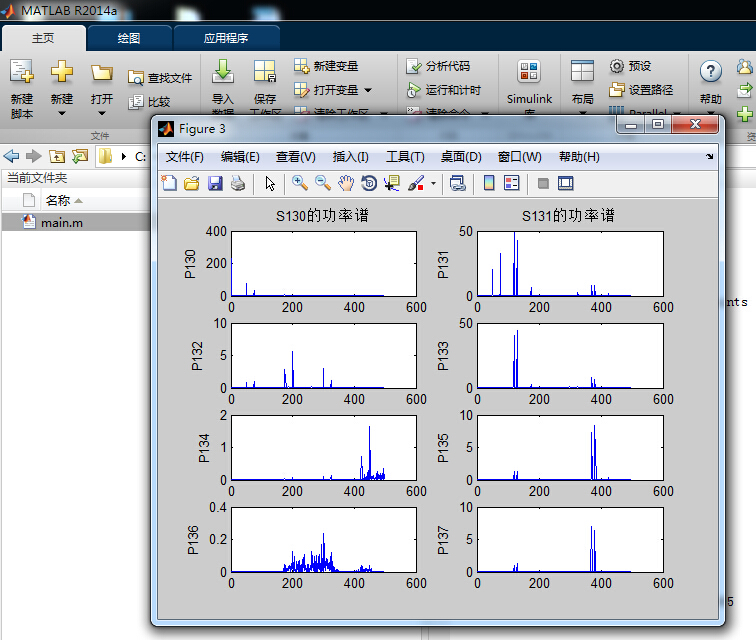
Task: Expand the New (新建) dropdown arrow
Action: pos(62,113)
